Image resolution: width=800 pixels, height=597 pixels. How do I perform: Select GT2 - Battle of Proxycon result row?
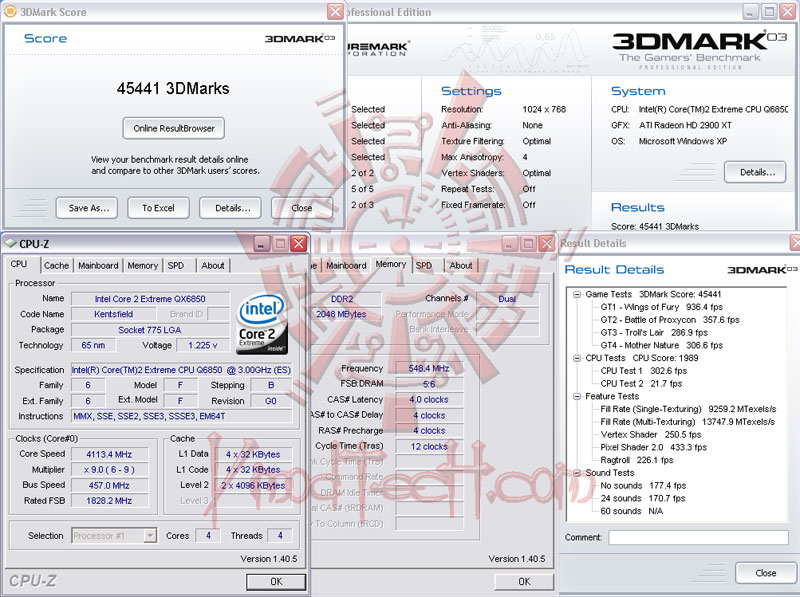(670, 320)
